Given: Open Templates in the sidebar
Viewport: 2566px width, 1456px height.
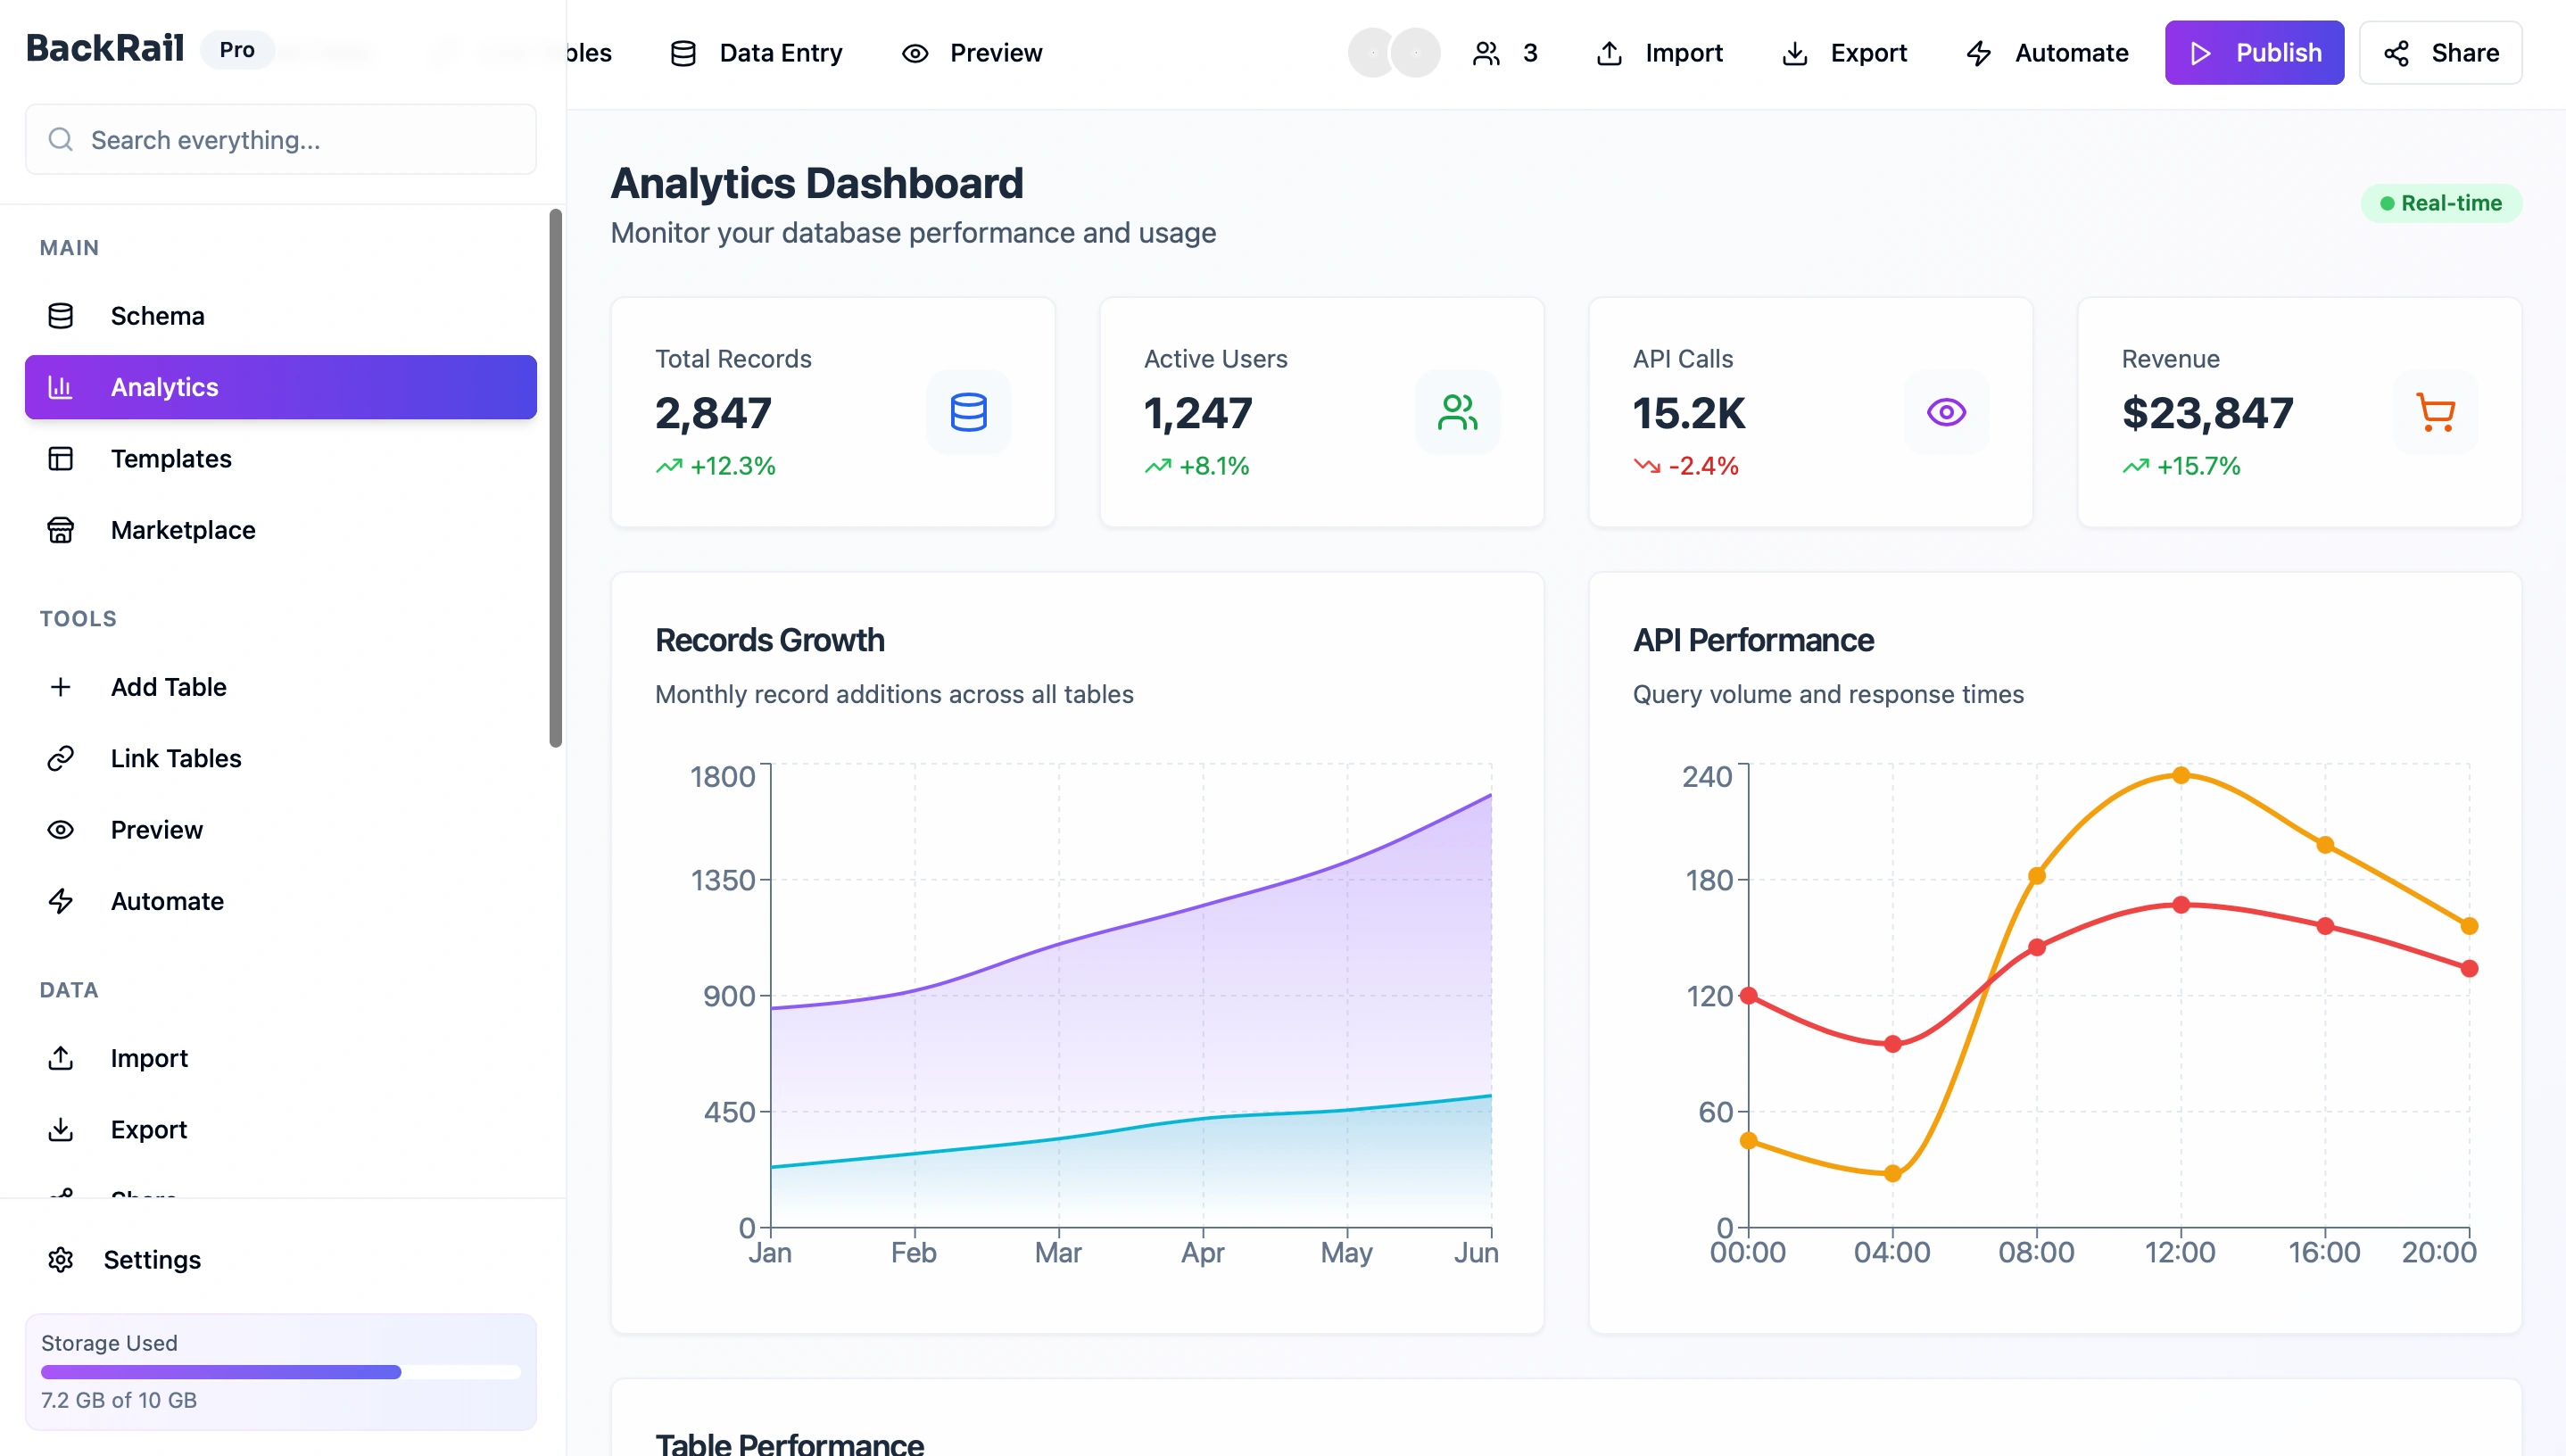Looking at the screenshot, I should click(280, 459).
